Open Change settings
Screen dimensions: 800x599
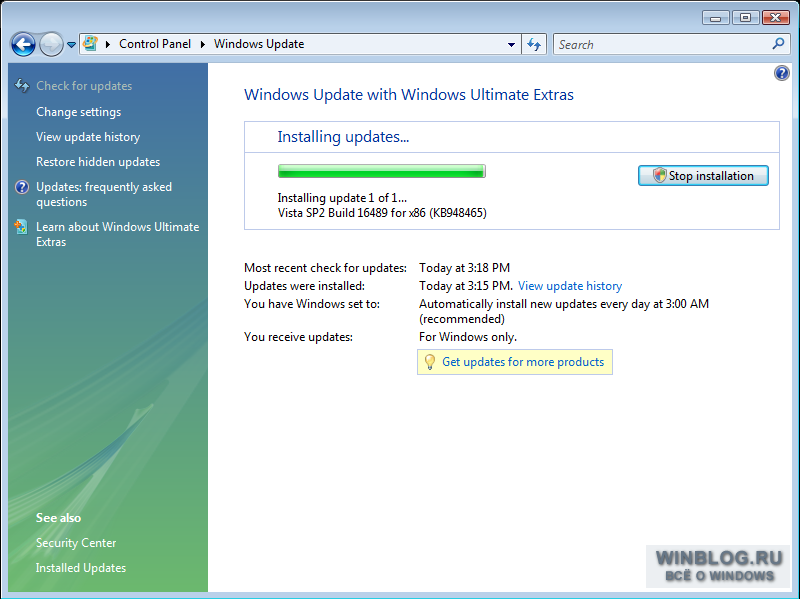79,112
